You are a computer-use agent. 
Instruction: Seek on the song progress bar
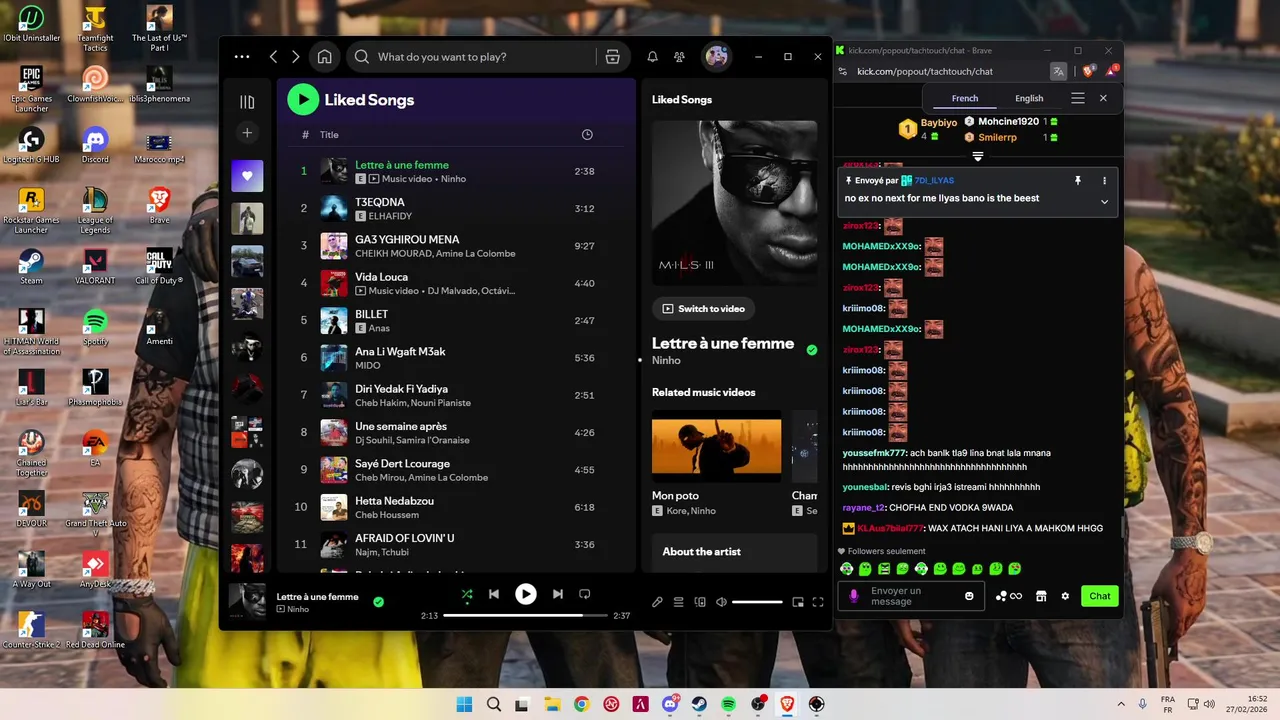pyautogui.click(x=525, y=616)
